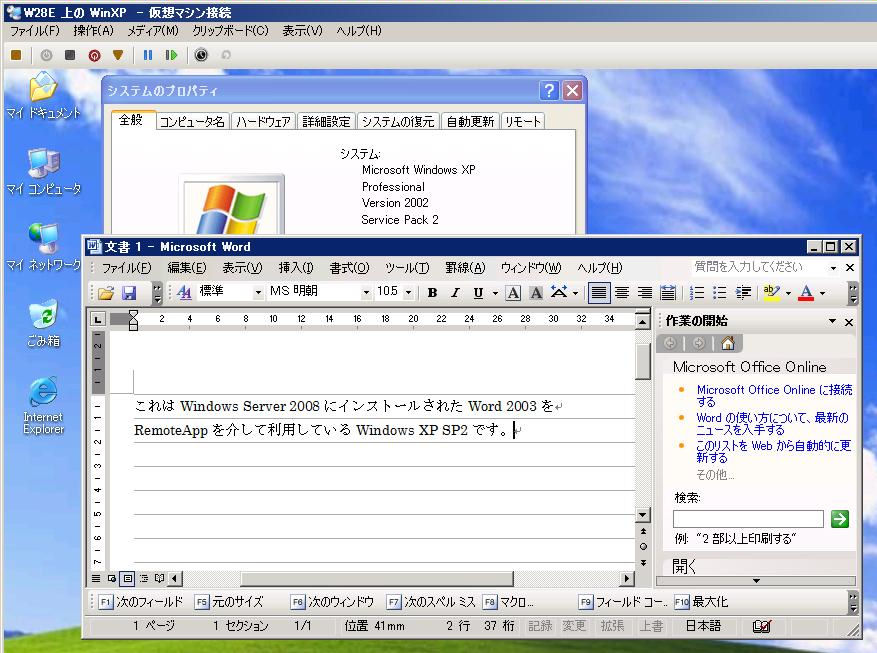Click the bulleted list icon

(x=720, y=292)
